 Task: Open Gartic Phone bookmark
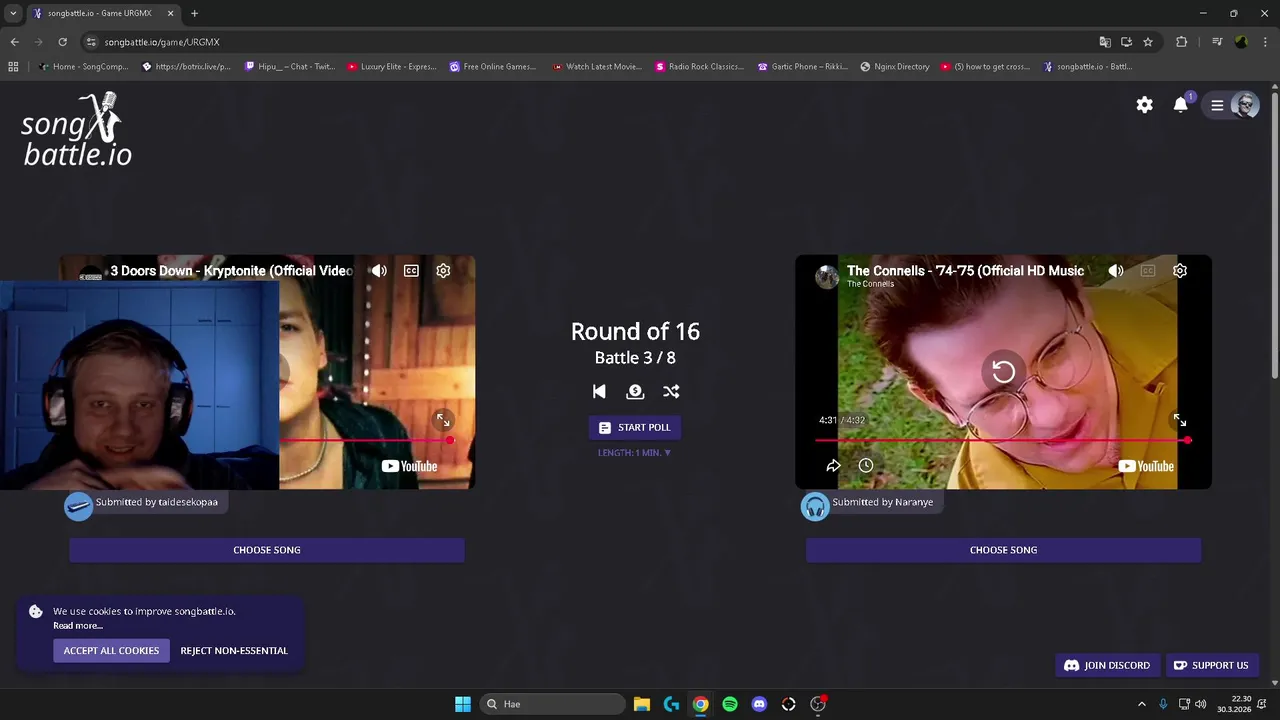click(803, 67)
